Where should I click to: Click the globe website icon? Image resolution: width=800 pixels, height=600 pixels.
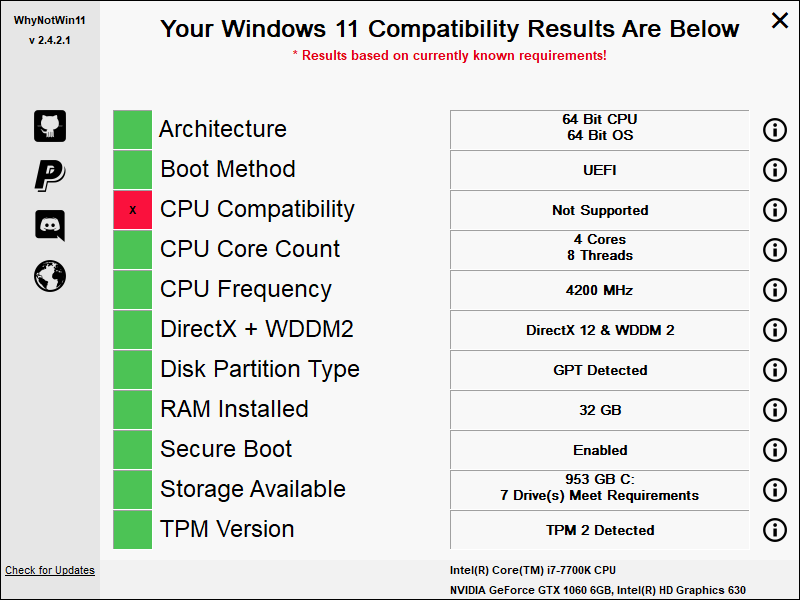coord(50,276)
